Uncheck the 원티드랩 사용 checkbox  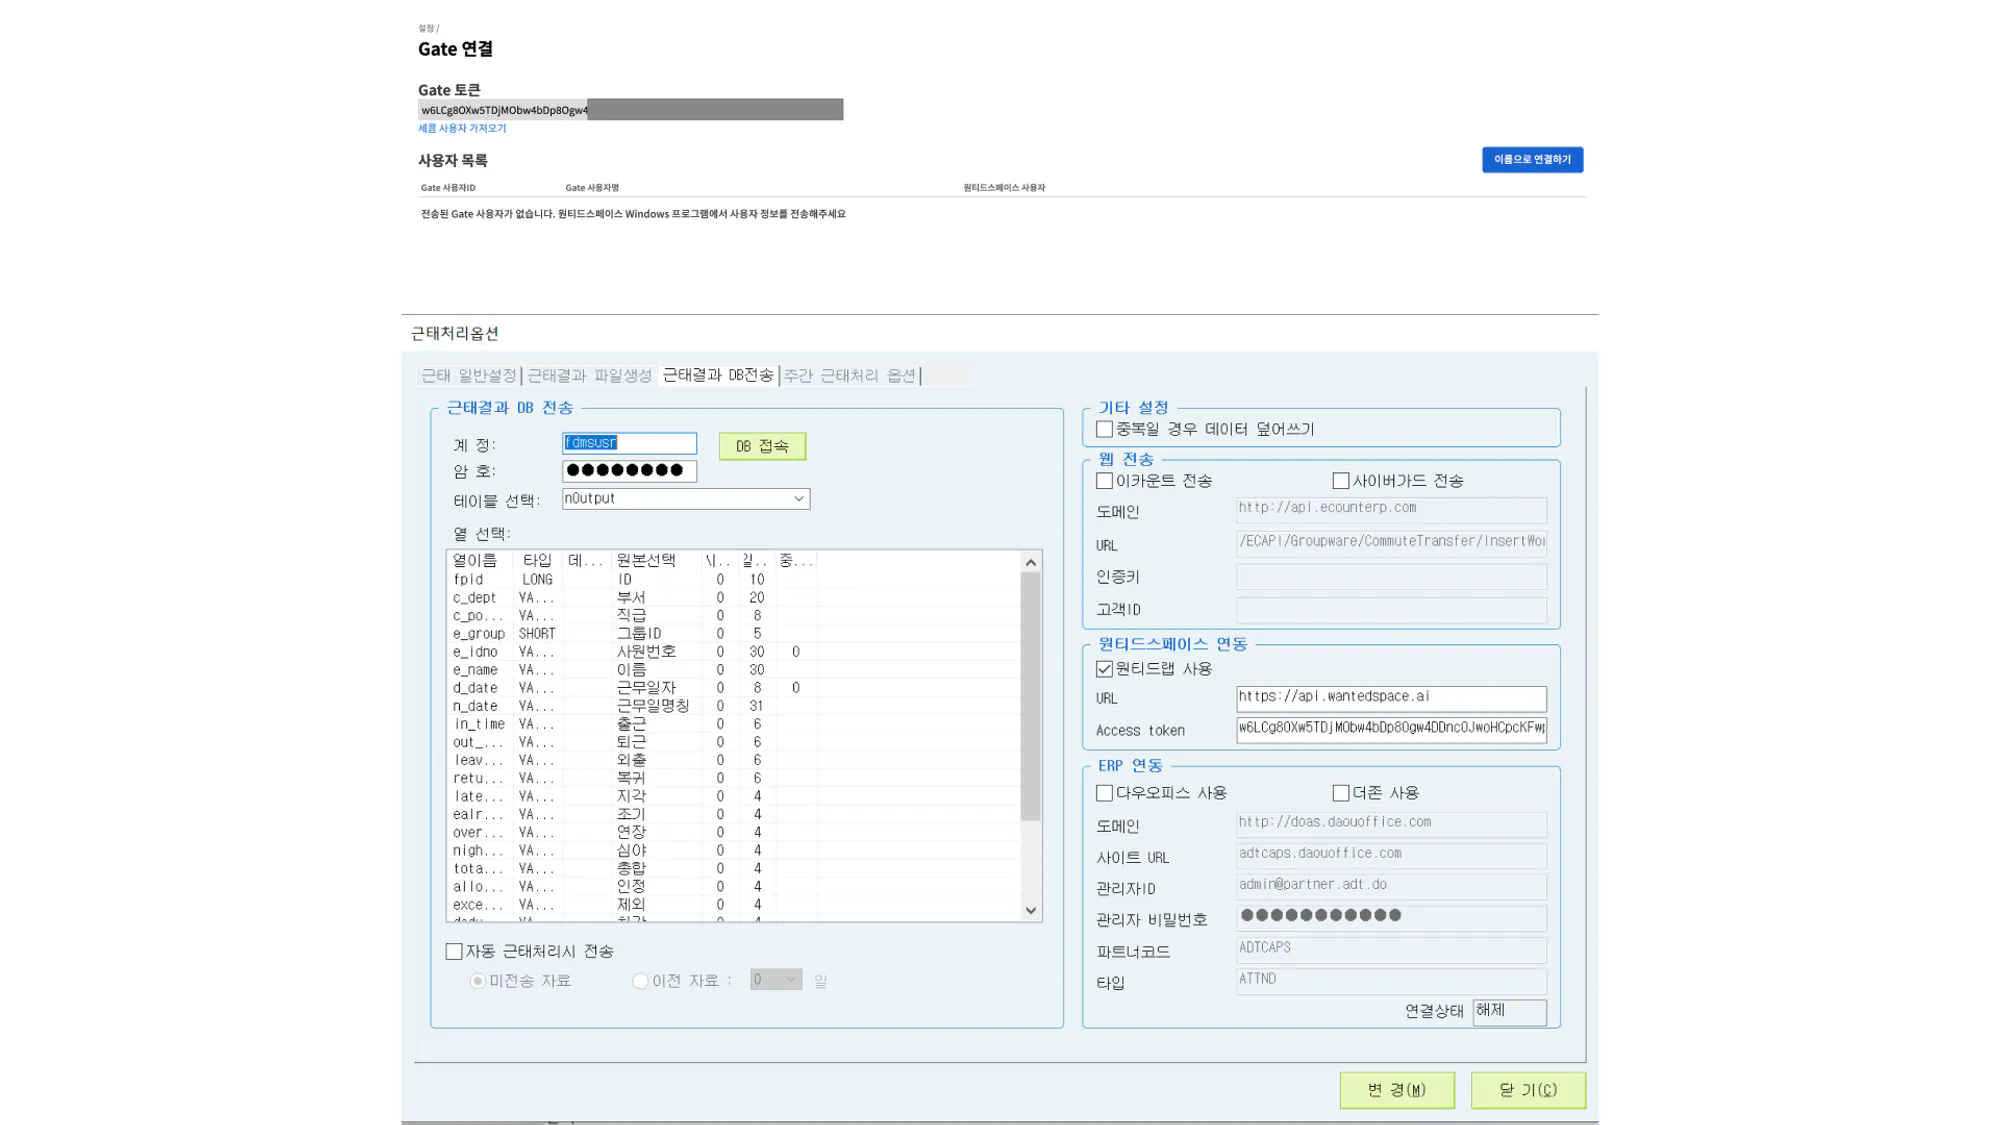1105,669
